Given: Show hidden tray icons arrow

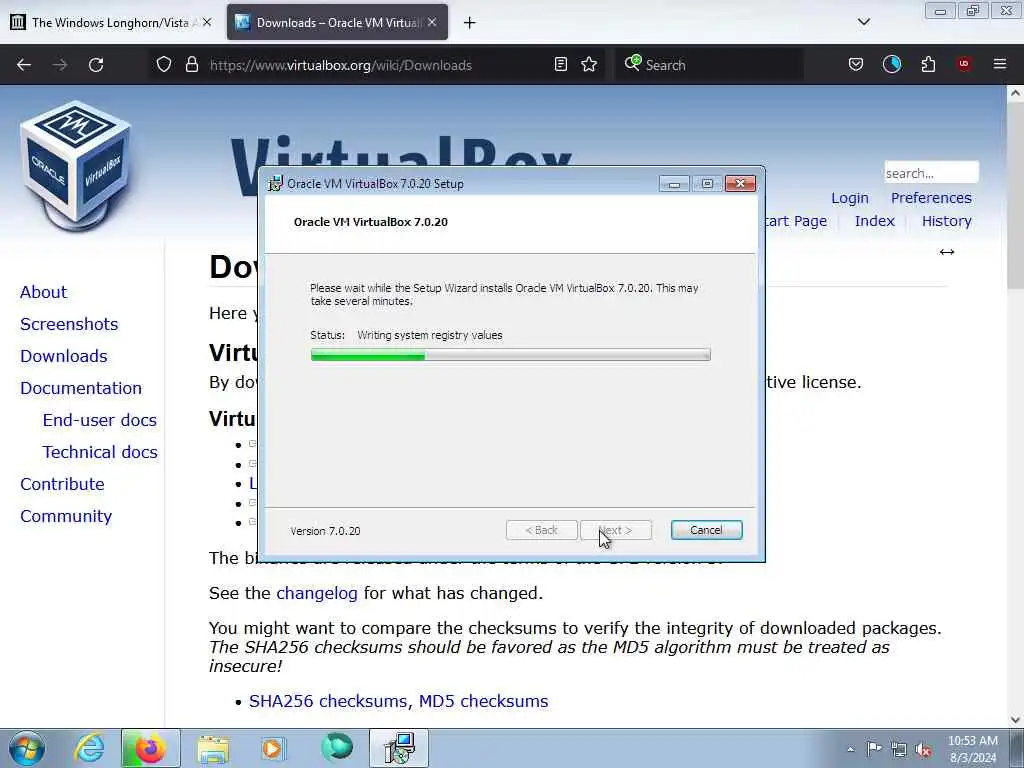Looking at the screenshot, I should point(850,750).
